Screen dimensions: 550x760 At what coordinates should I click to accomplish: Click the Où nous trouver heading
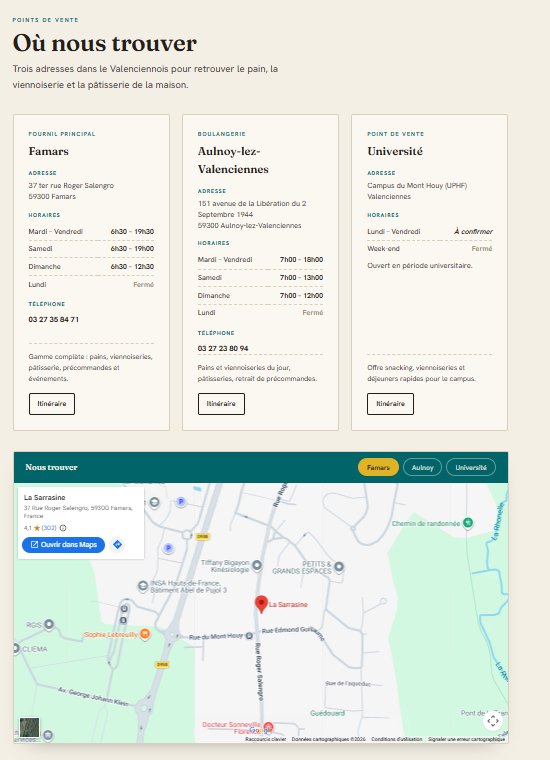pos(105,43)
